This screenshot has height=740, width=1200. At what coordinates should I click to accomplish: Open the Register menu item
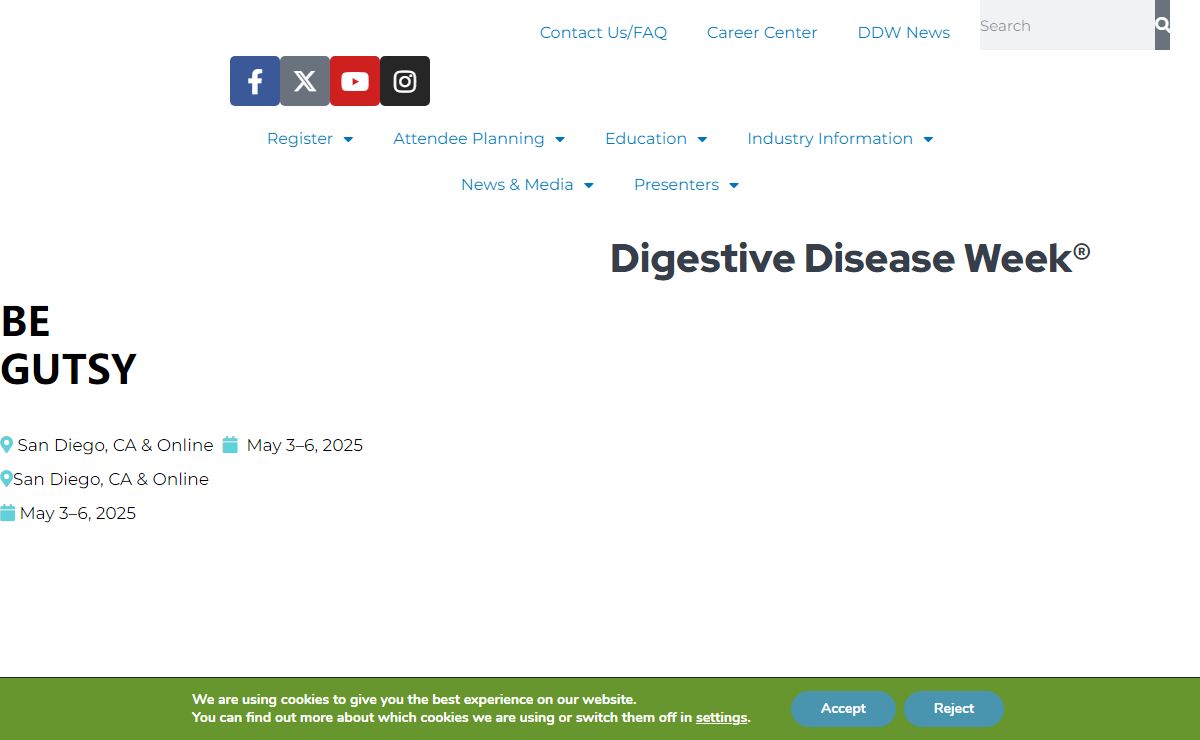300,139
